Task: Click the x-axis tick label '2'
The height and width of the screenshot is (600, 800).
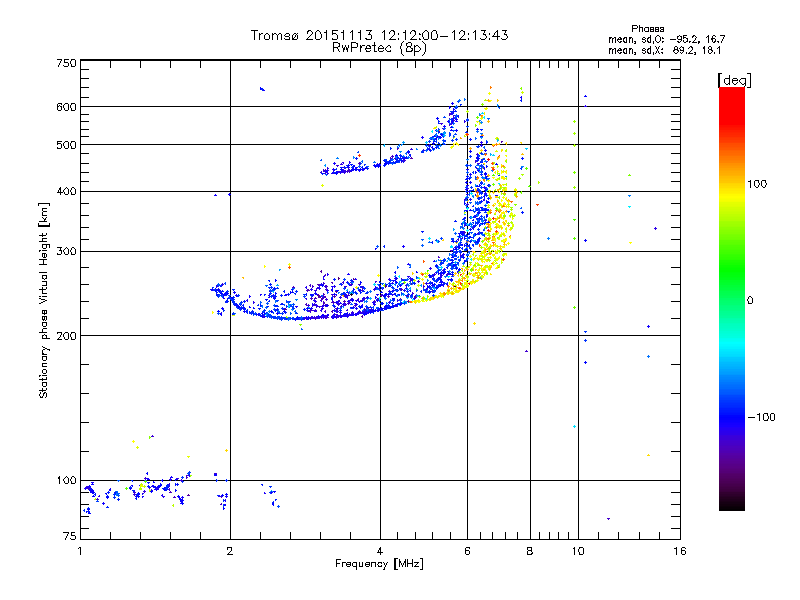Action: click(230, 551)
